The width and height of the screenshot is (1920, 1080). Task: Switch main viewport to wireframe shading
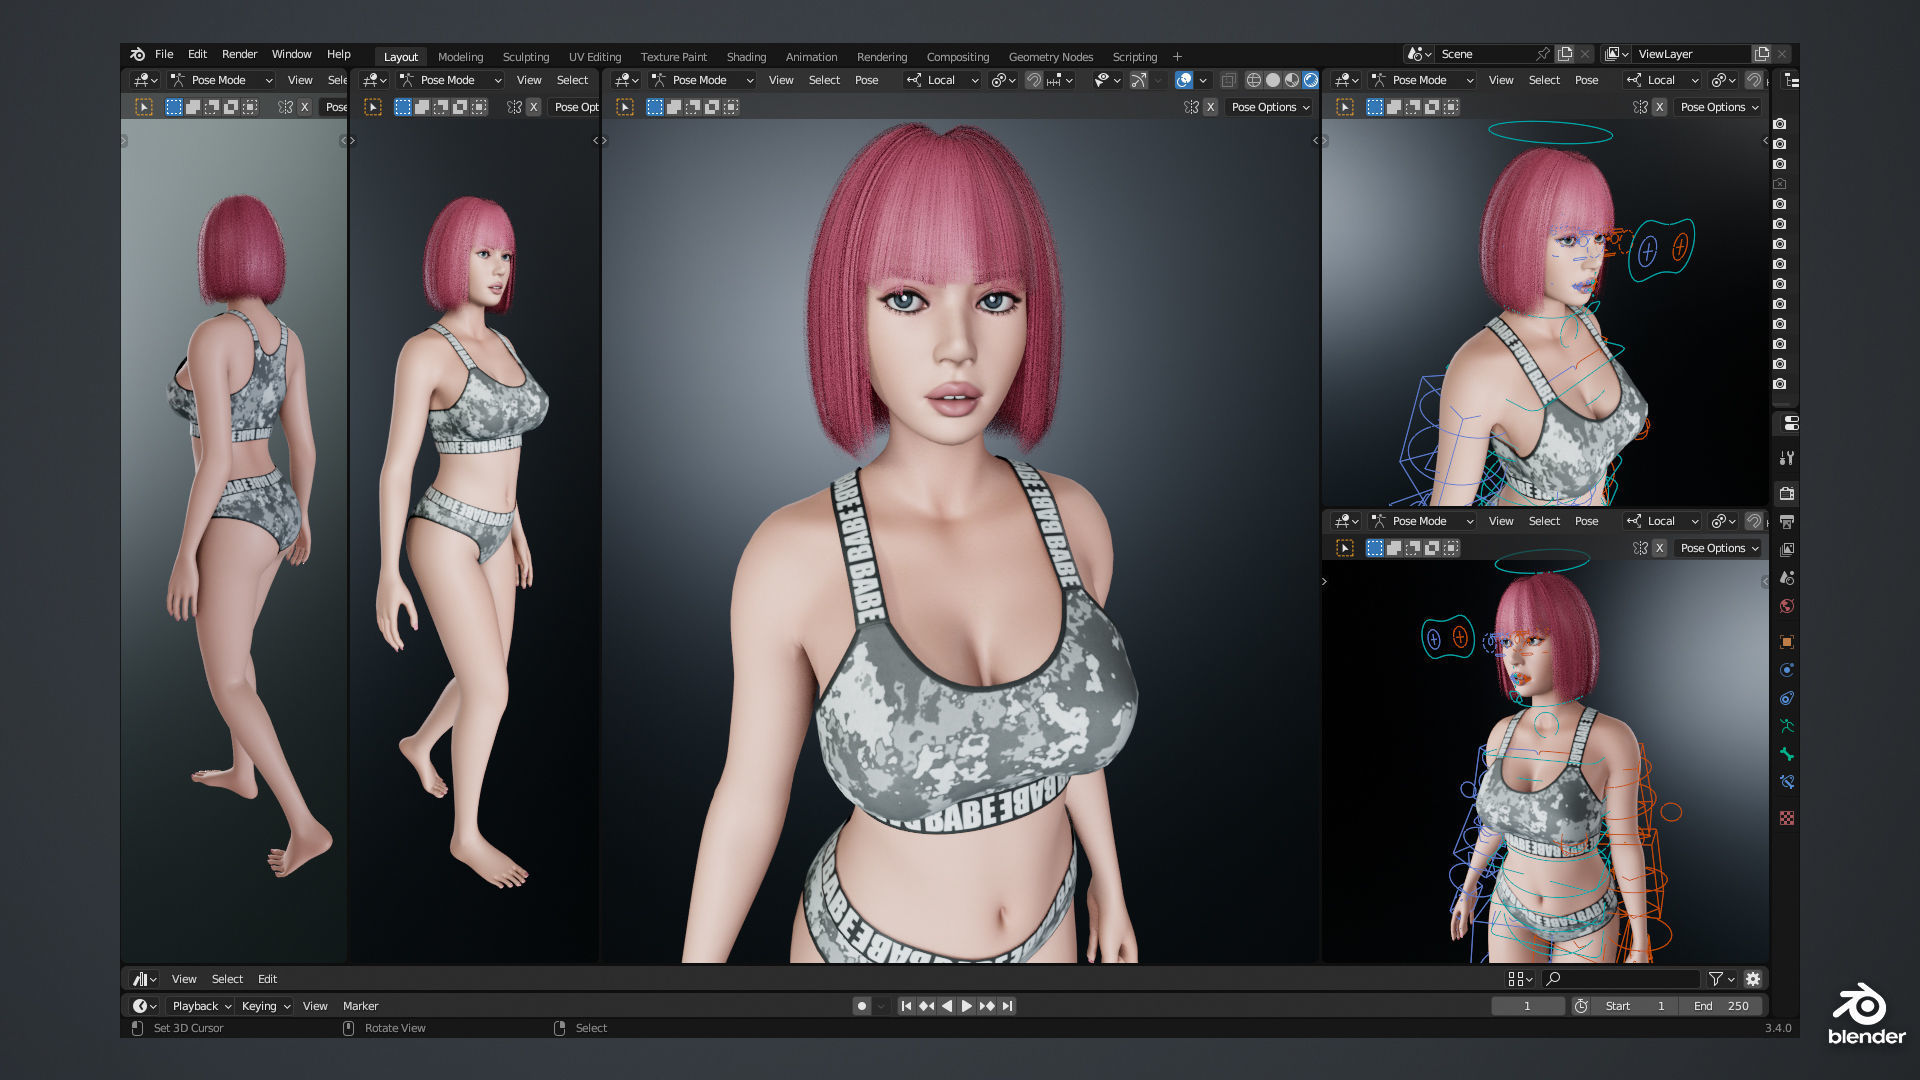tap(1253, 80)
